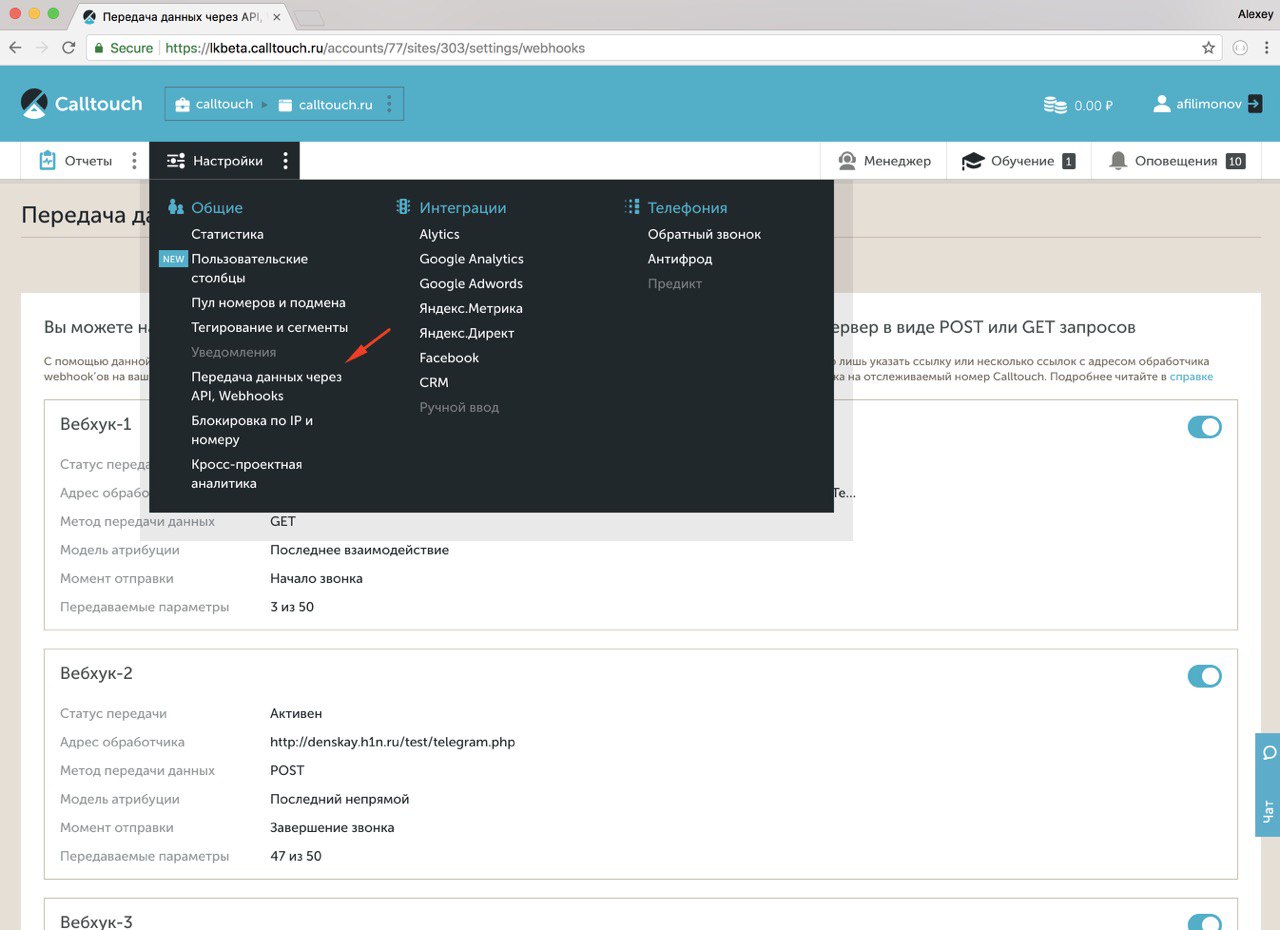1280x930 pixels.
Task: Click the Телефония section grid icon
Action: pos(632,207)
